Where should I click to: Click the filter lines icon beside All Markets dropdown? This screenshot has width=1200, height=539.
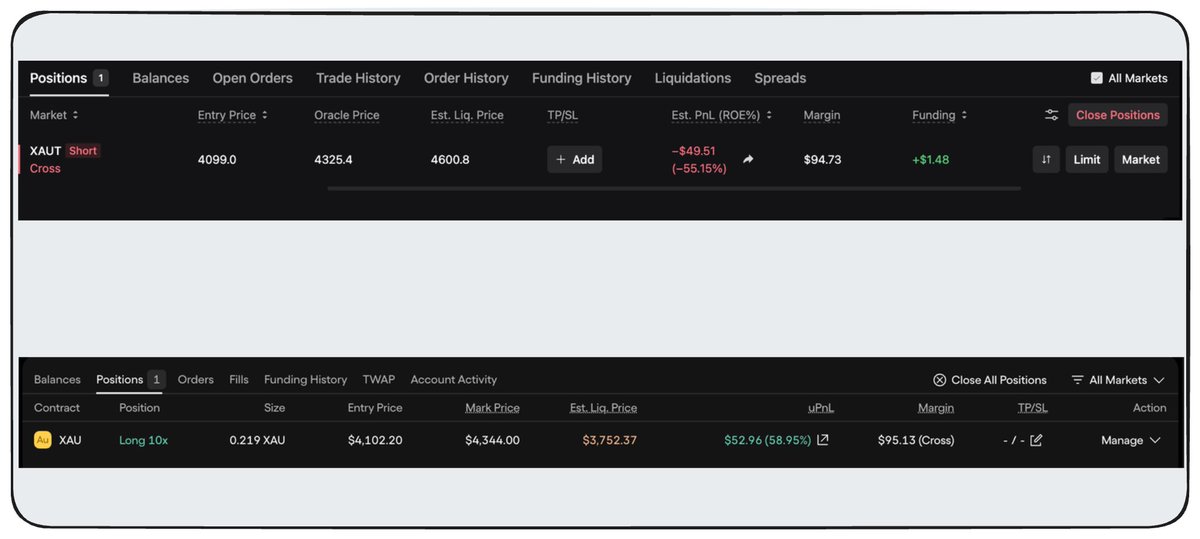1077,380
